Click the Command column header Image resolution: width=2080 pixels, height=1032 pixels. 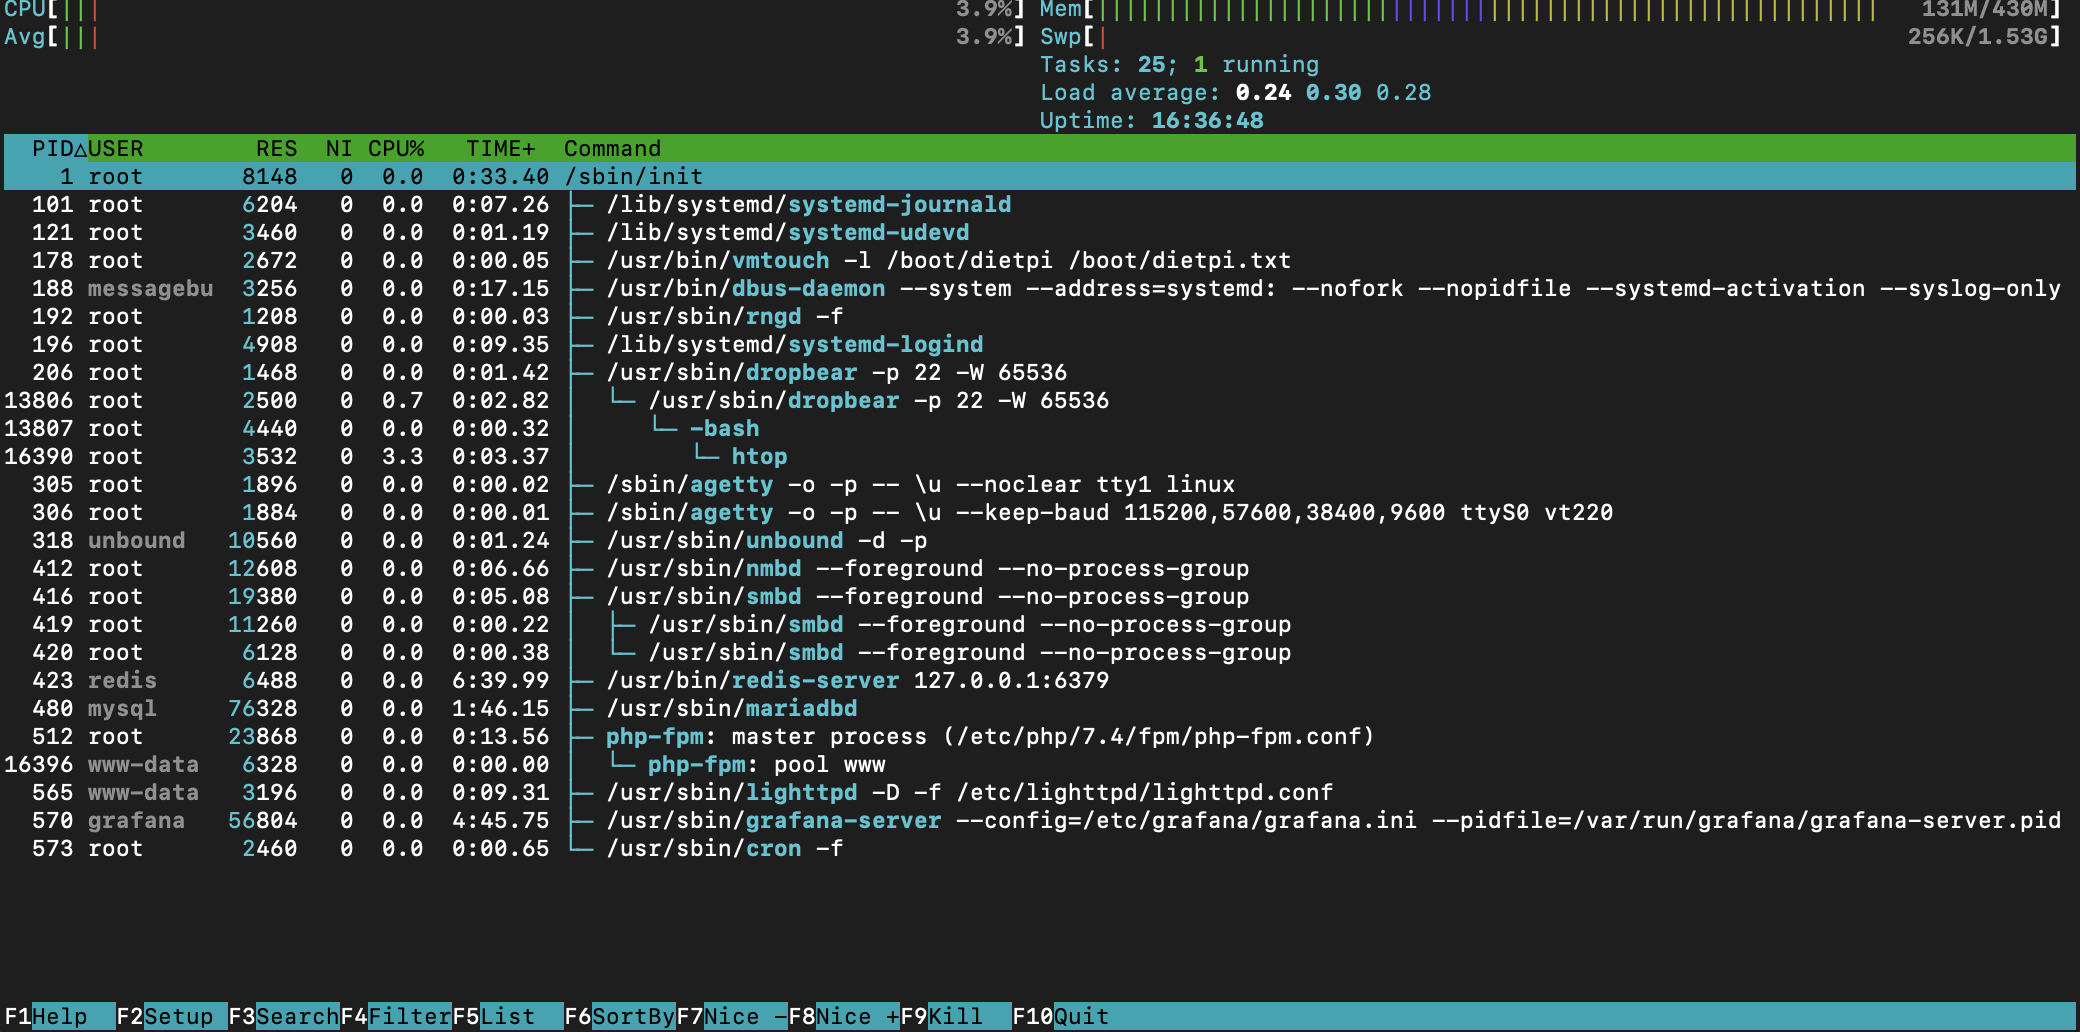[613, 148]
